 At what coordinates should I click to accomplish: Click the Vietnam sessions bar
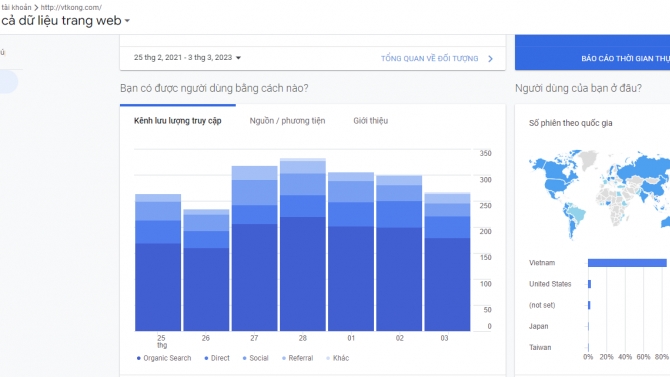[x=627, y=263]
